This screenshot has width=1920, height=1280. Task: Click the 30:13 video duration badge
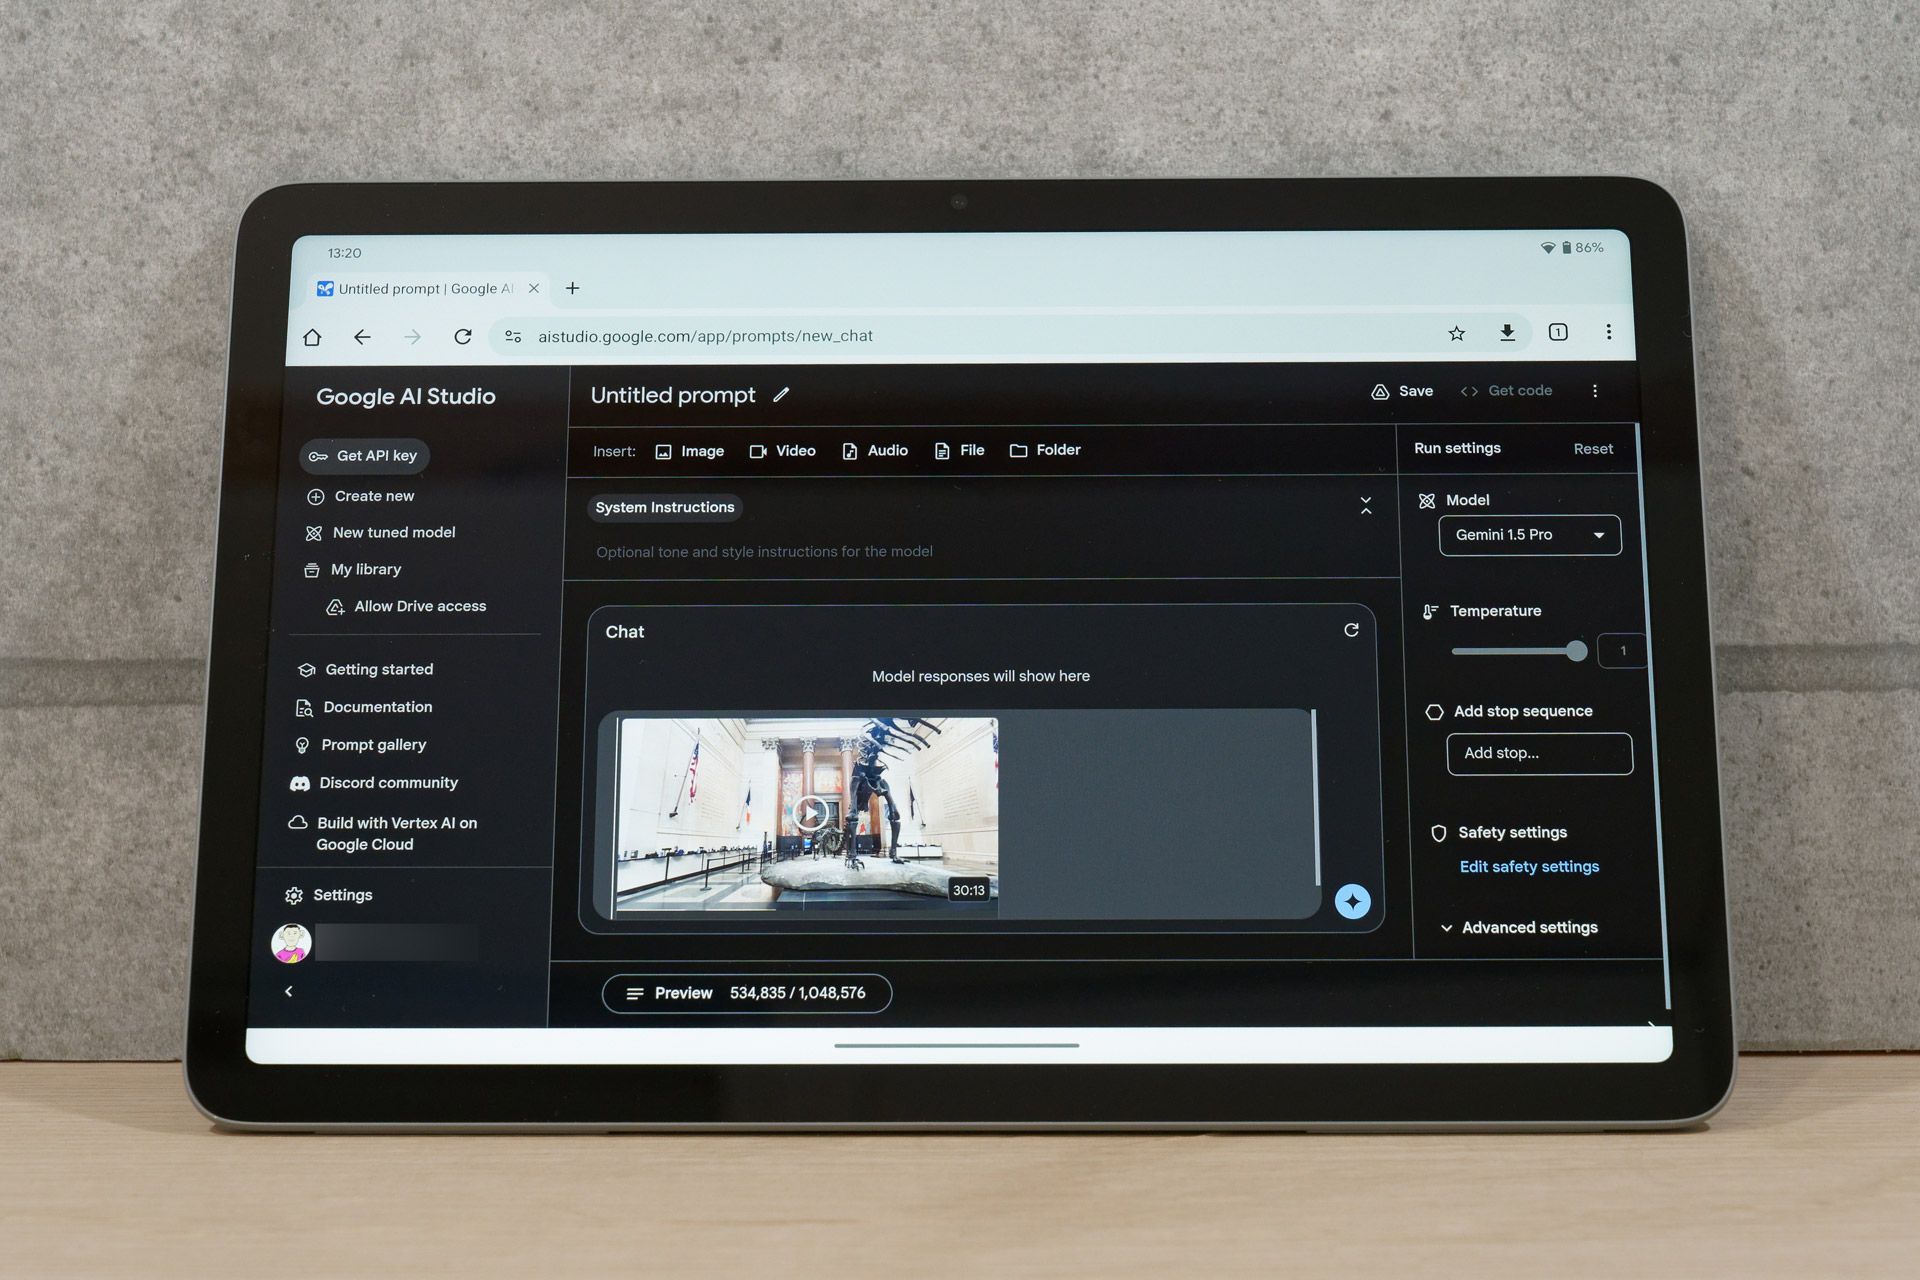tap(968, 890)
